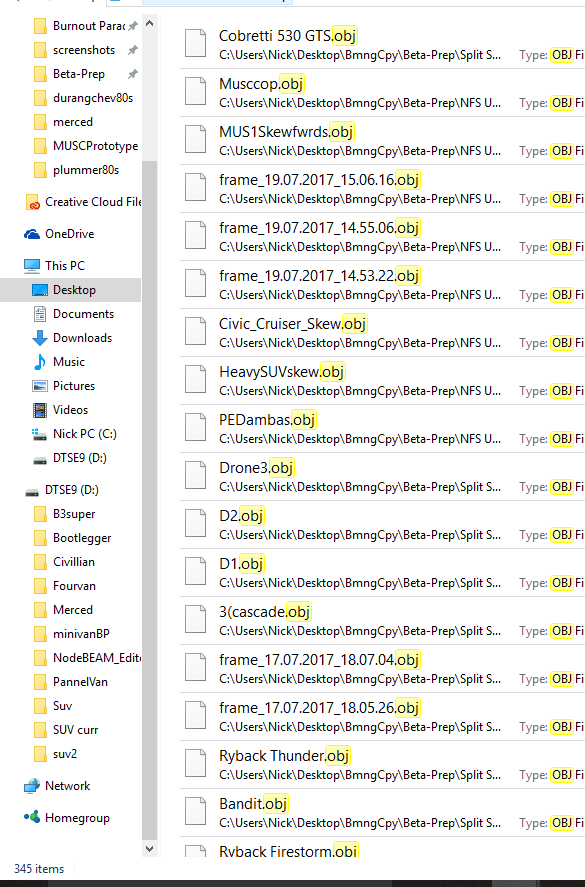The height and width of the screenshot is (887, 585).
Task: Click the Pictures icon
Action: coord(40,386)
